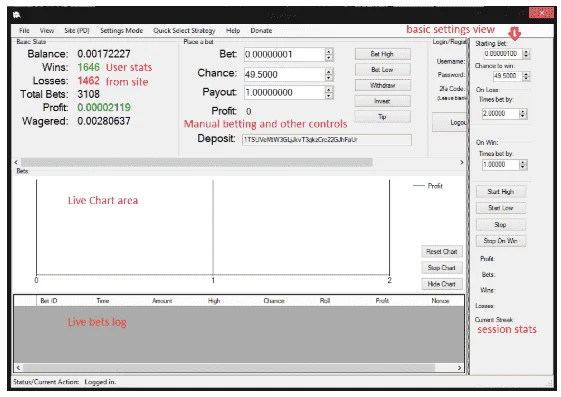Screen dimensions: 561x397
Task: Click the Start Low button
Action: click(x=501, y=208)
